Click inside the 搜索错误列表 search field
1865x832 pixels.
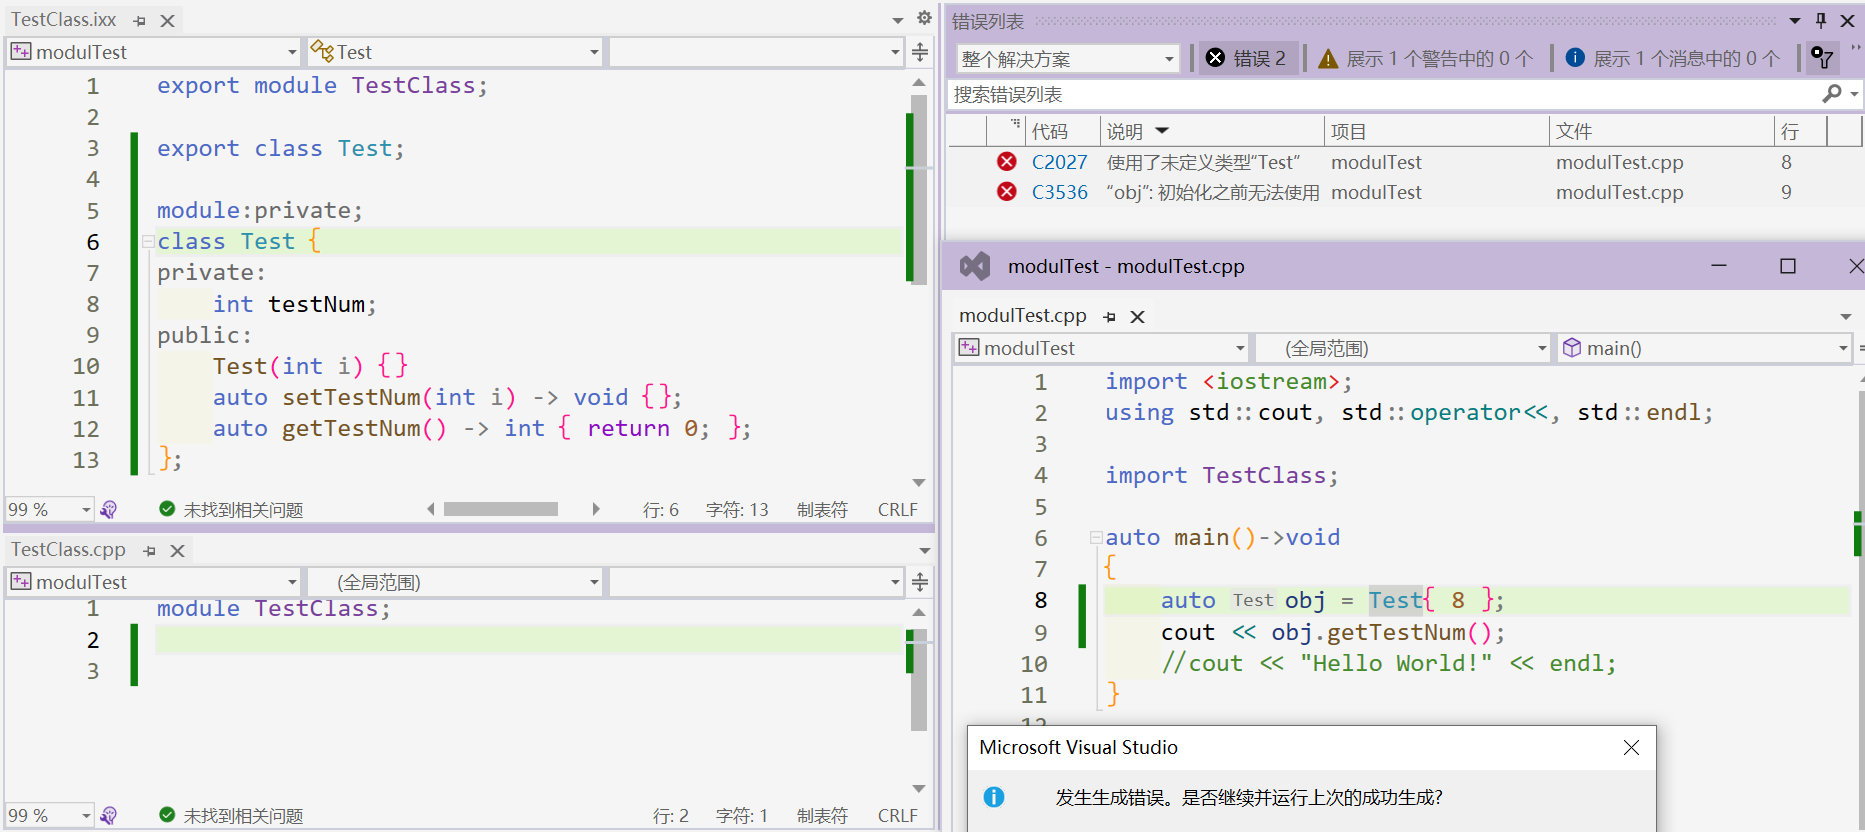1380,94
